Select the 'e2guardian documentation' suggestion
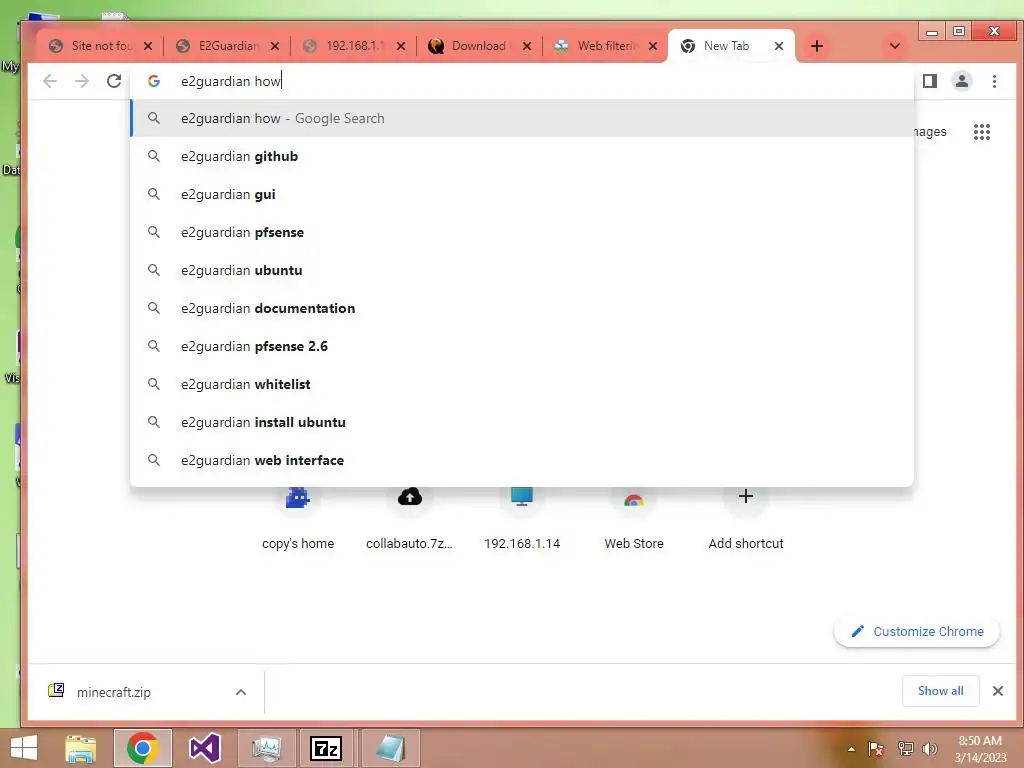Screen dimensions: 1024x768 [522, 308]
